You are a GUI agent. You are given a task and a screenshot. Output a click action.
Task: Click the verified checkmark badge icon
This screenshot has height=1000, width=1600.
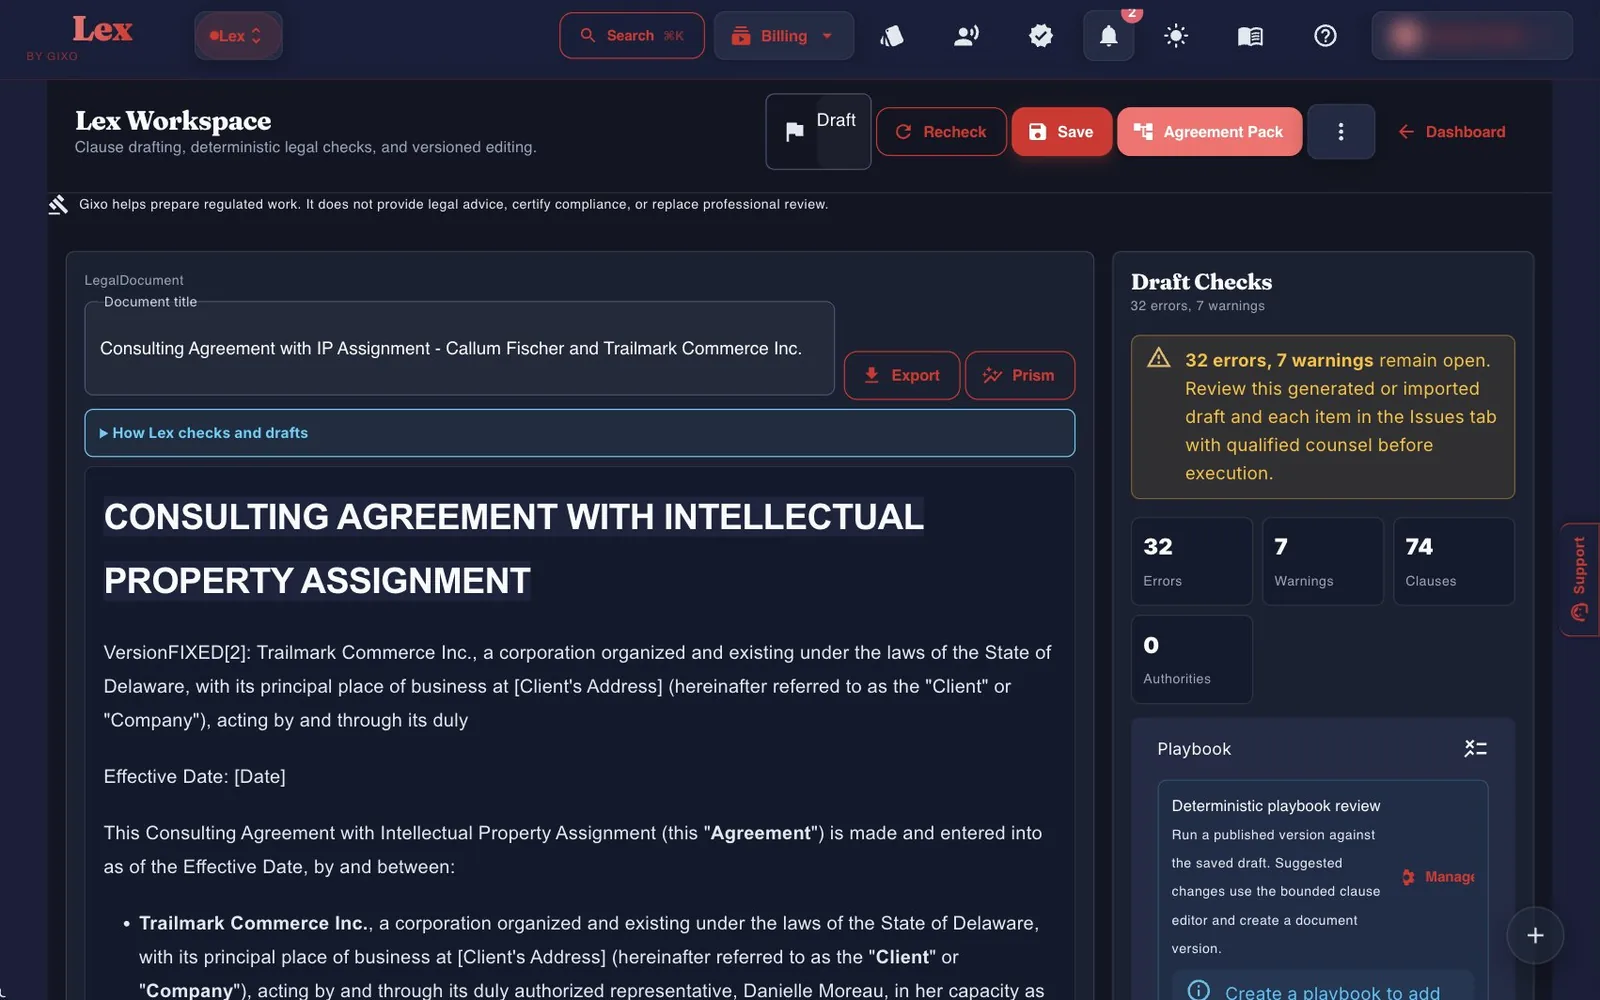pos(1041,36)
